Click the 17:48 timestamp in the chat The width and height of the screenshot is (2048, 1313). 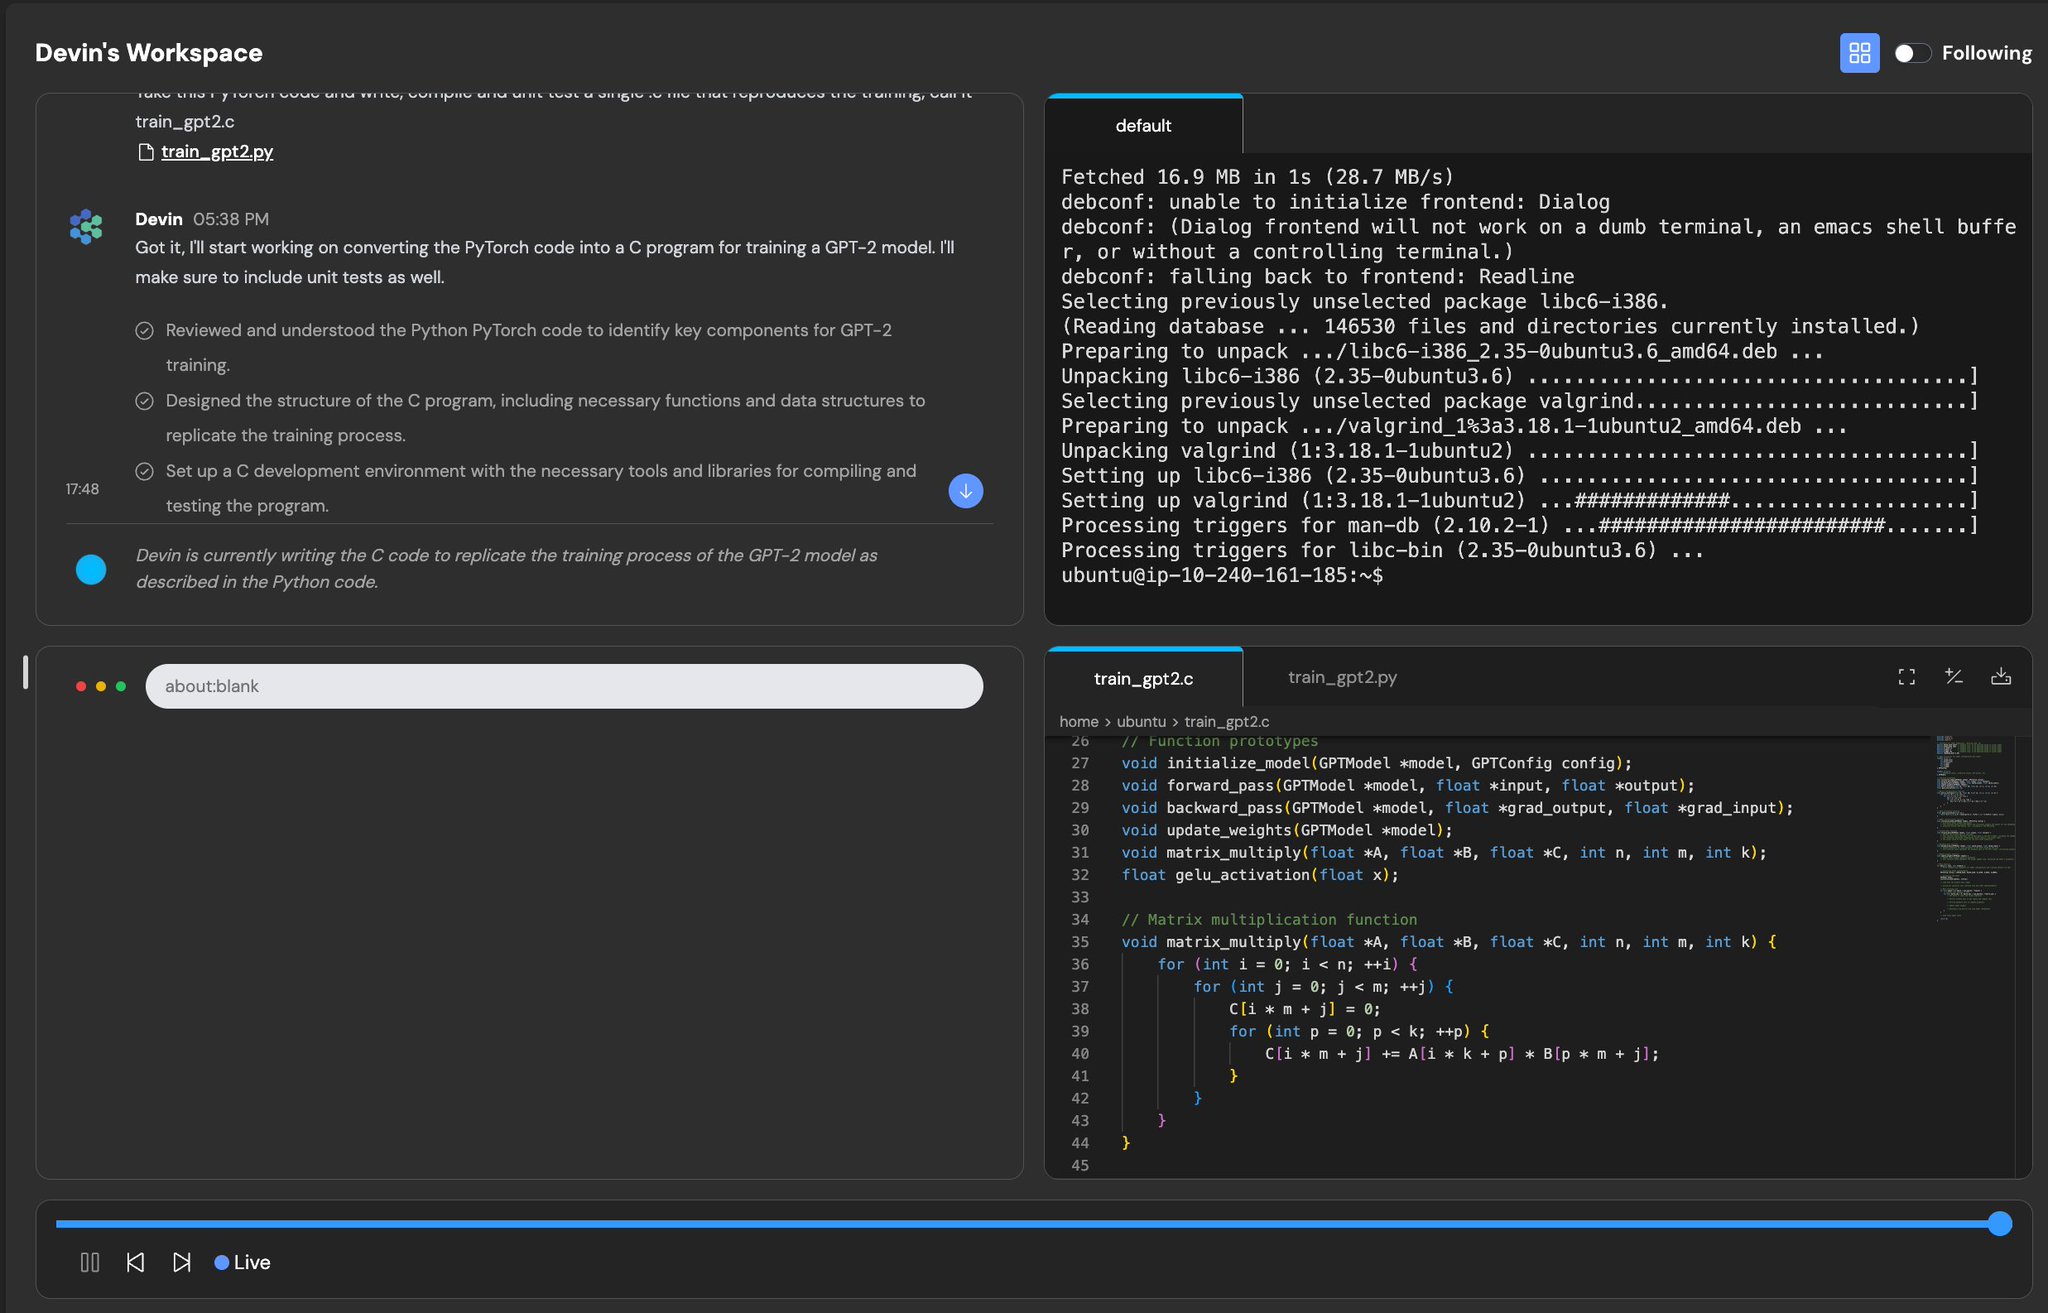coord(82,489)
